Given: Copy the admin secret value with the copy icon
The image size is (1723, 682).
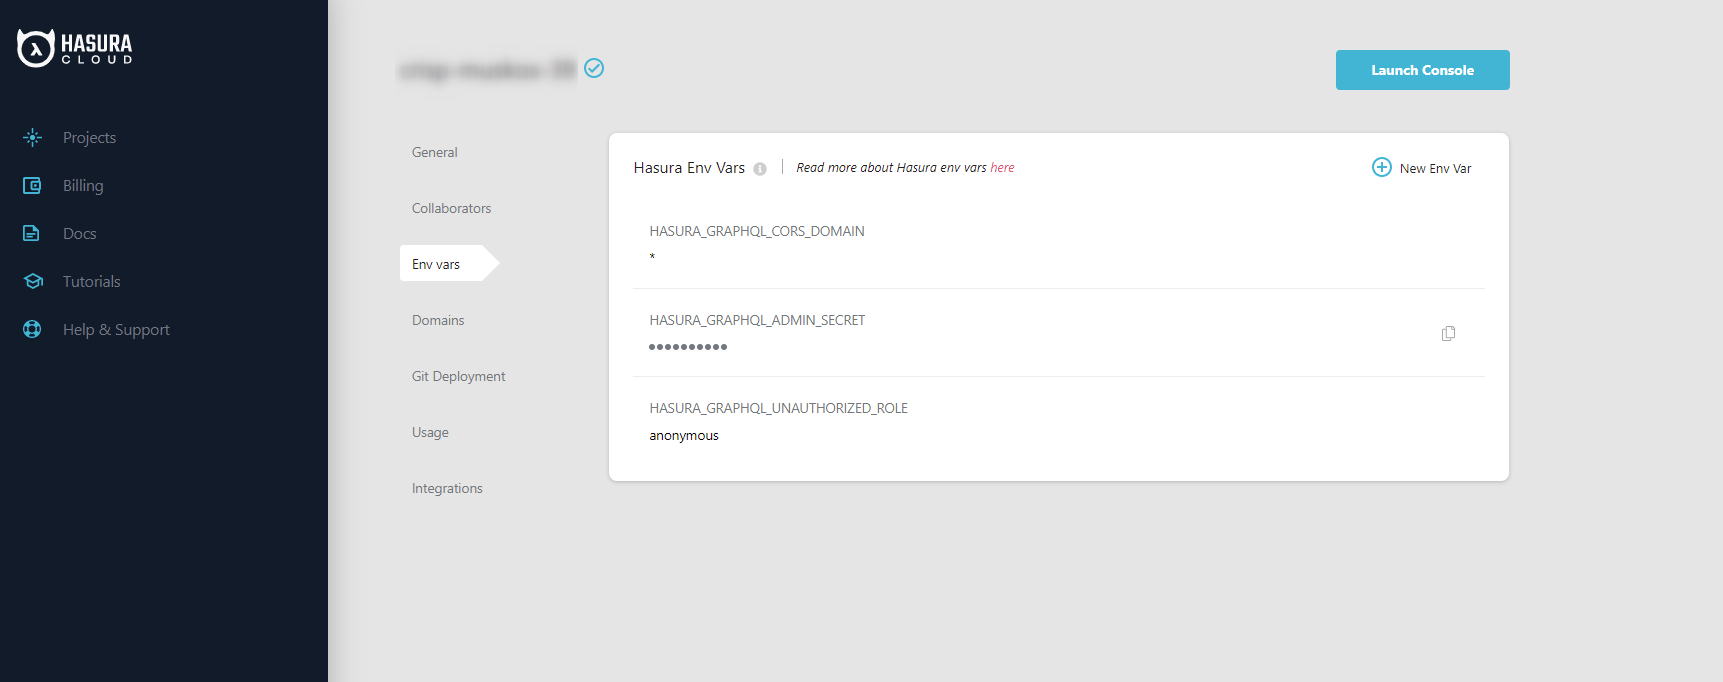Looking at the screenshot, I should [x=1448, y=333].
